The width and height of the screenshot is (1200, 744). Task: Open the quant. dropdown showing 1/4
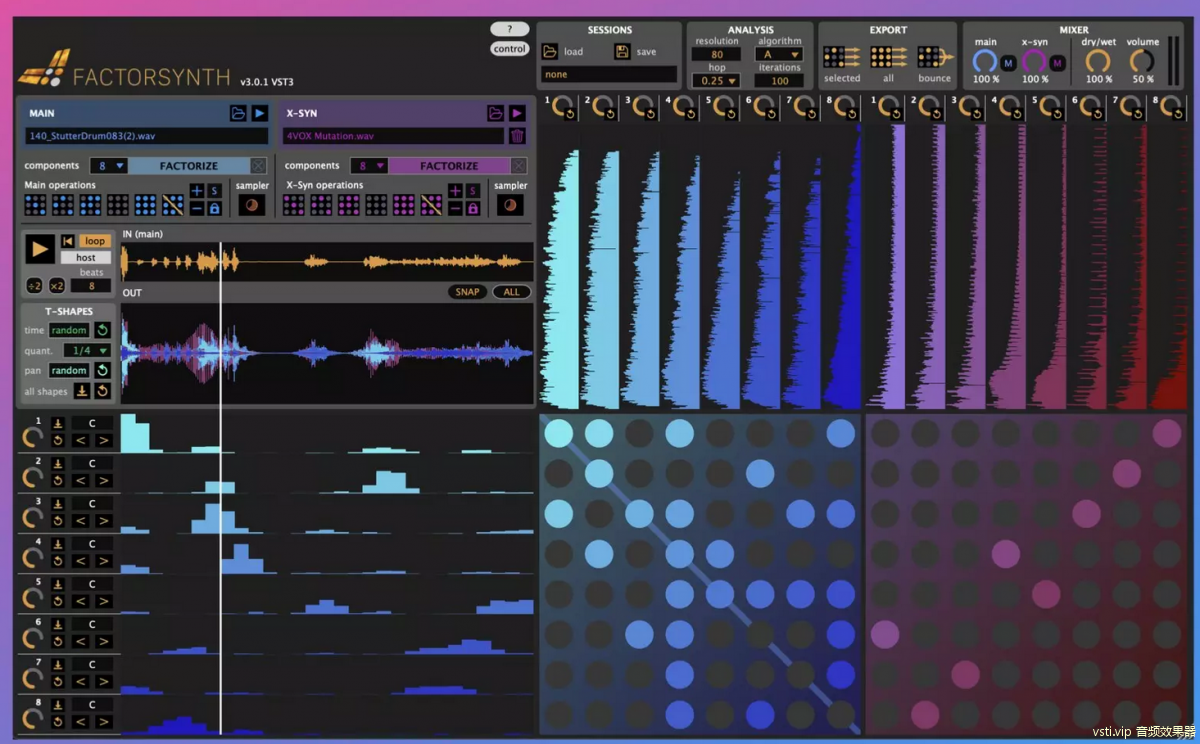pos(87,350)
